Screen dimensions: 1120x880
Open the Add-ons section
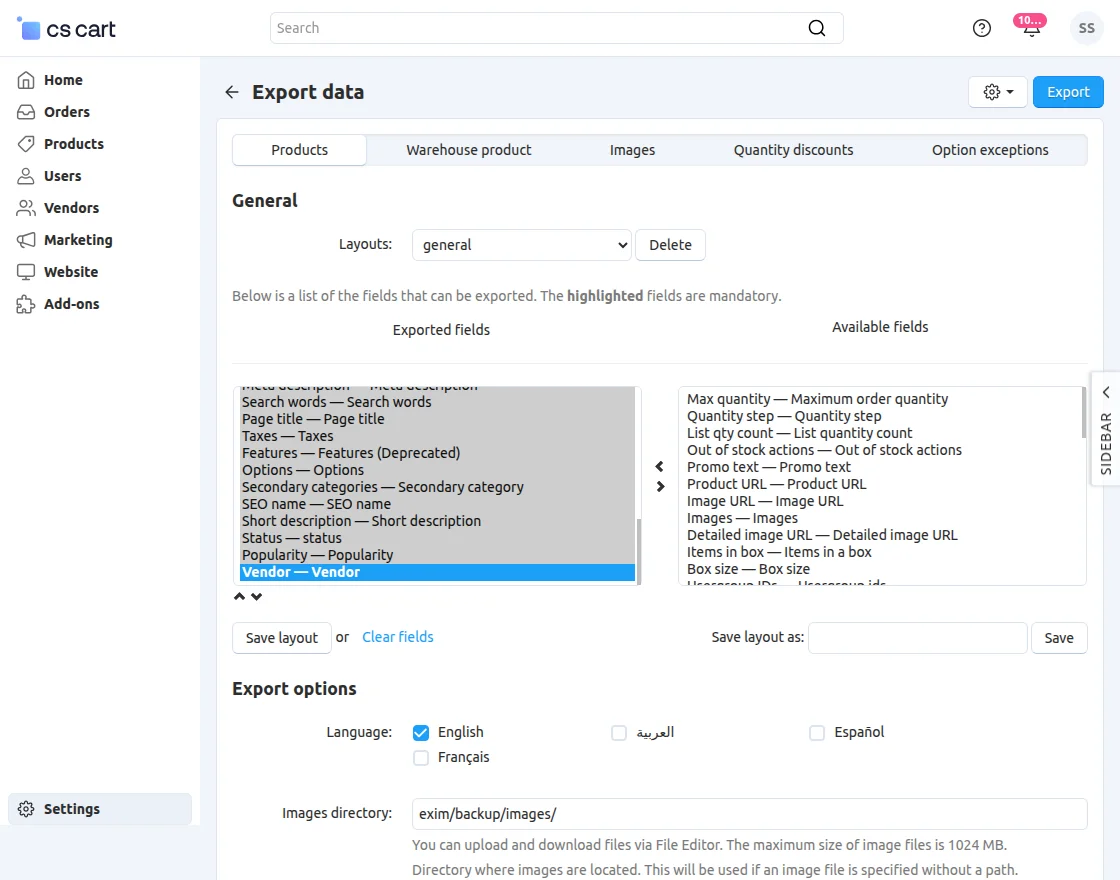point(69,303)
